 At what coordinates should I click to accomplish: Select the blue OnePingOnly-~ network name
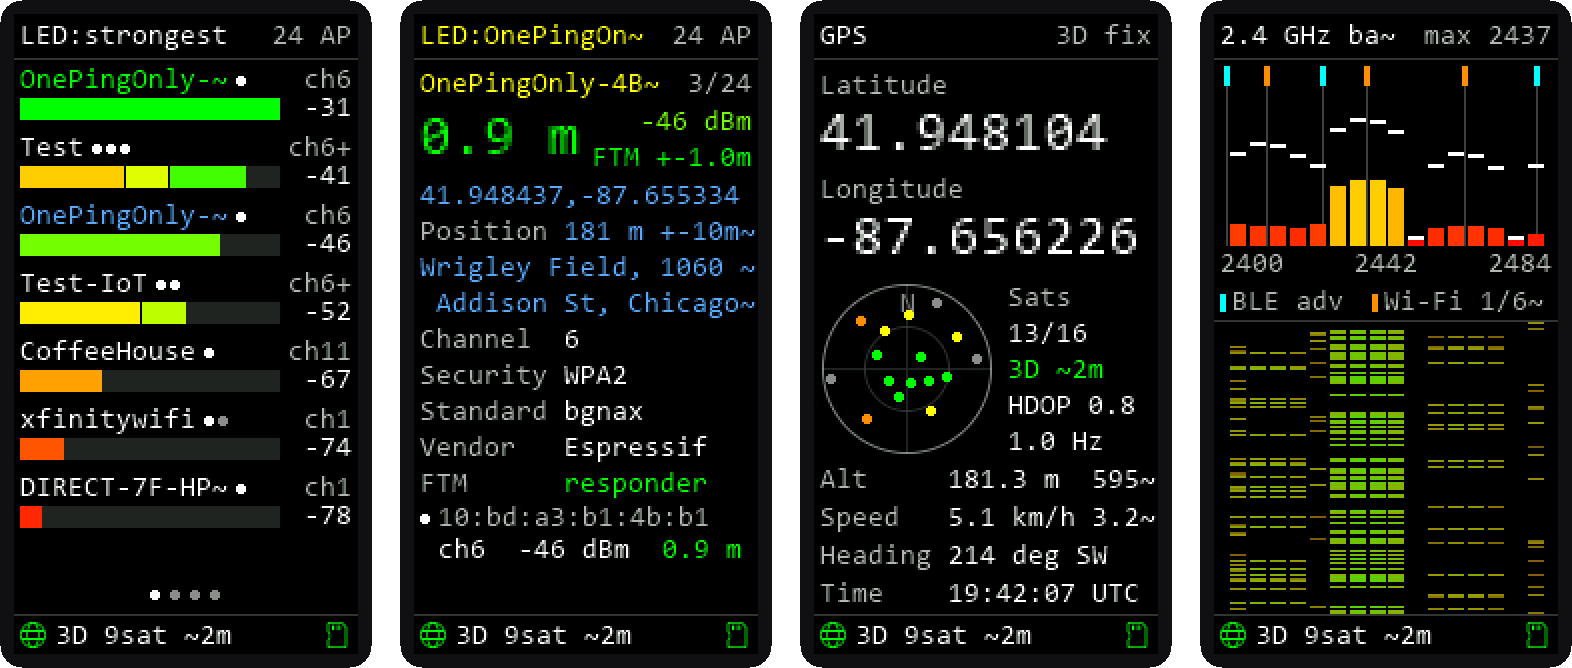124,216
